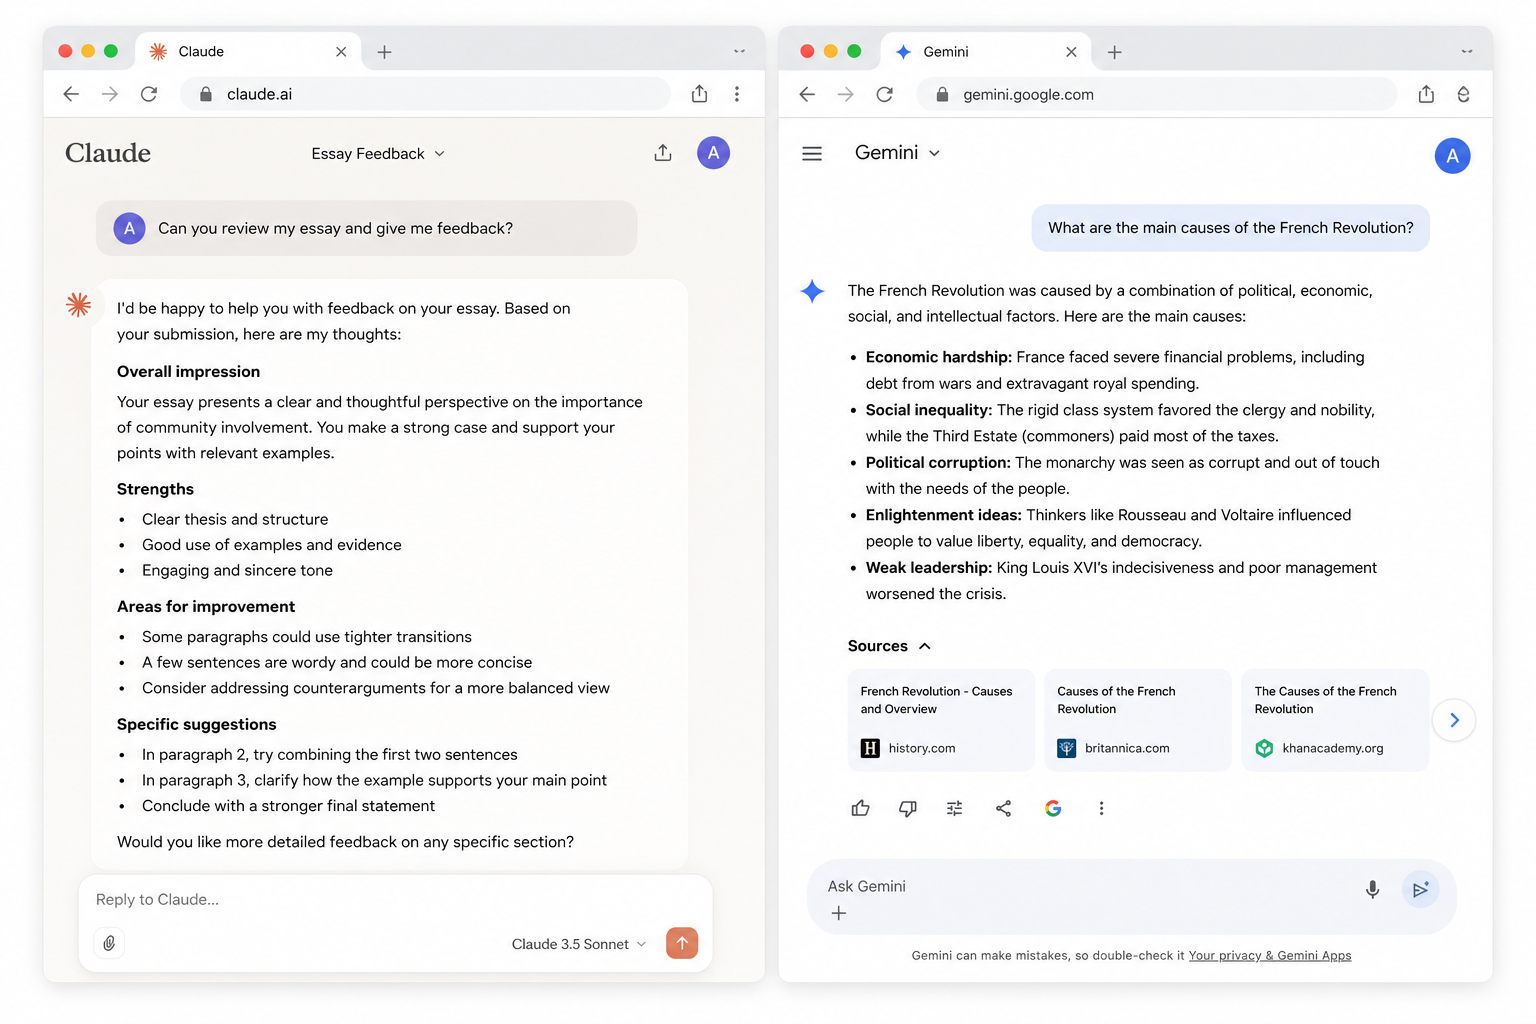Click the 'Enlightenment ideas:' bullet label
The image size is (1536, 1024).
coord(943,515)
